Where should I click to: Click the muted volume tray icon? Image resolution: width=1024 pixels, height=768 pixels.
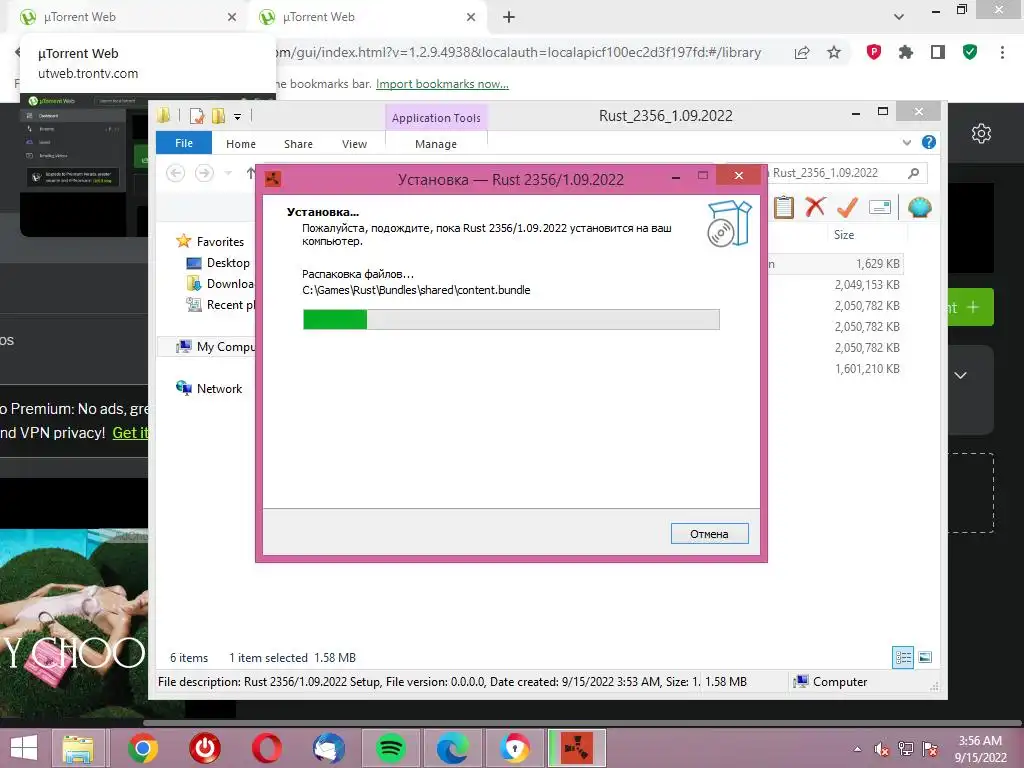pyautogui.click(x=882, y=749)
